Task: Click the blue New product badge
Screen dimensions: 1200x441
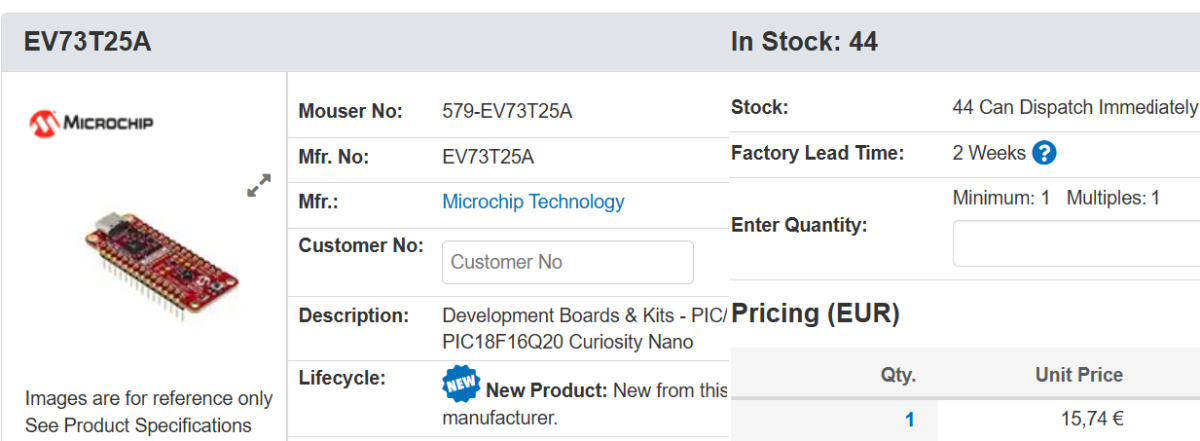Action: [460, 384]
